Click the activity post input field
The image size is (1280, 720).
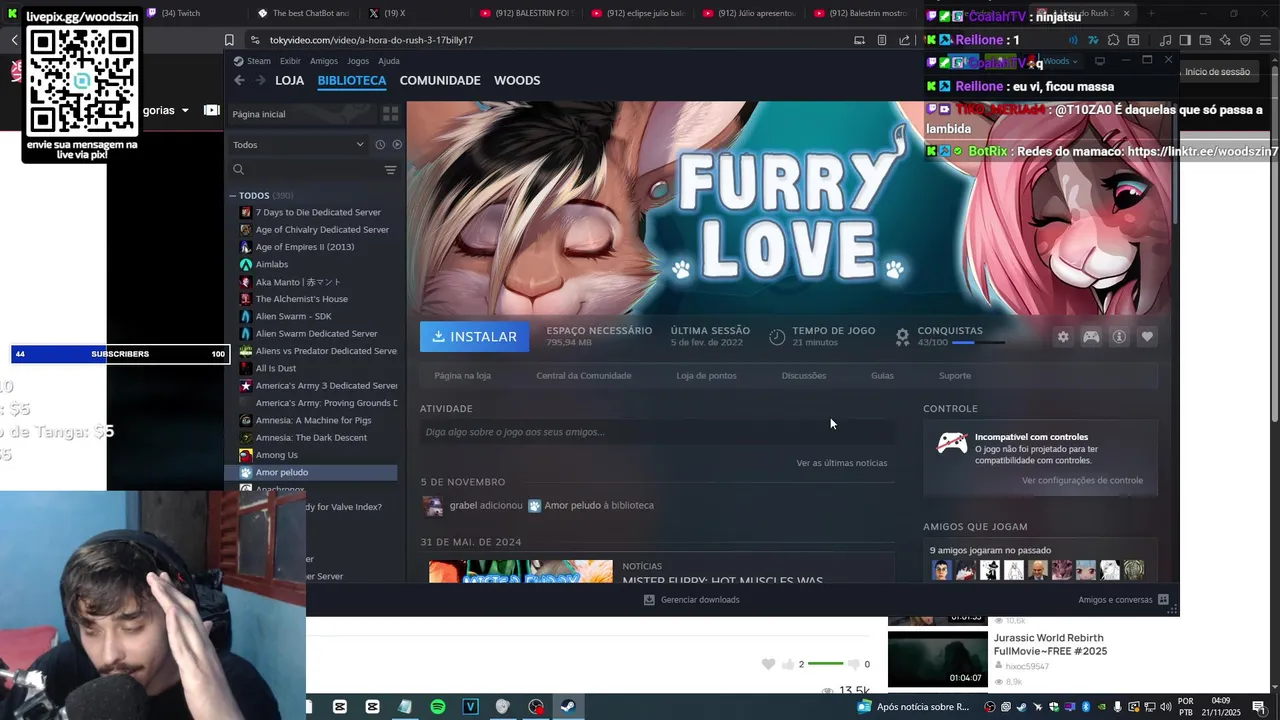coord(657,432)
